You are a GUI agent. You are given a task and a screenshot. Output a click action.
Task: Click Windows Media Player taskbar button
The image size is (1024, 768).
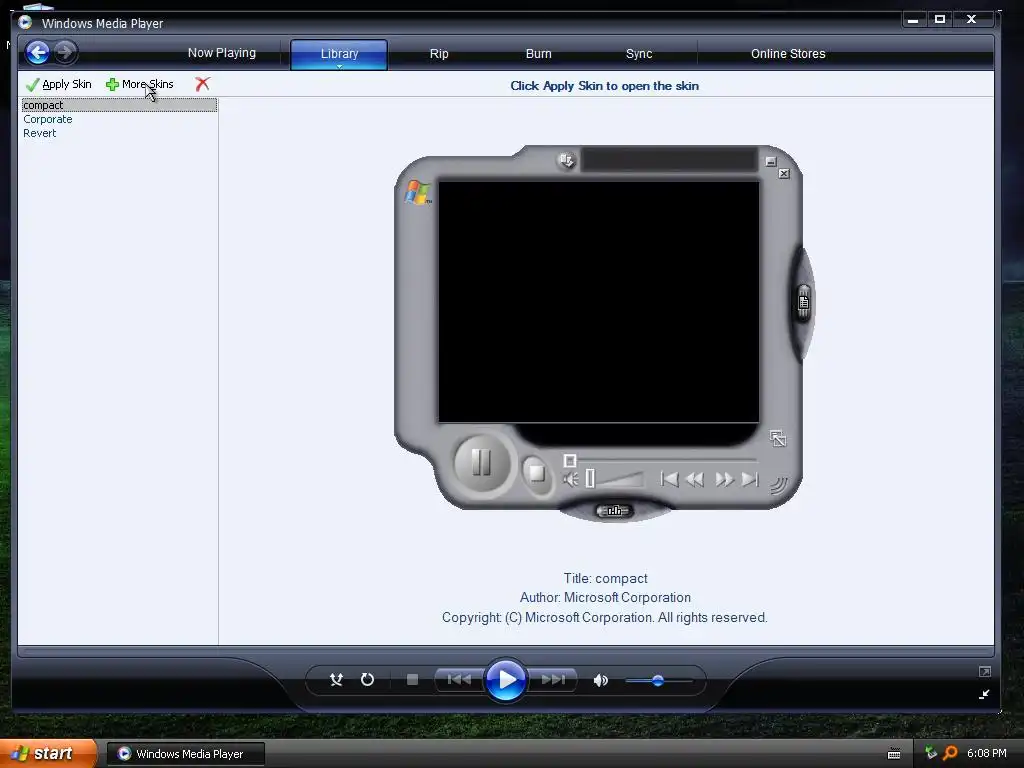point(186,754)
